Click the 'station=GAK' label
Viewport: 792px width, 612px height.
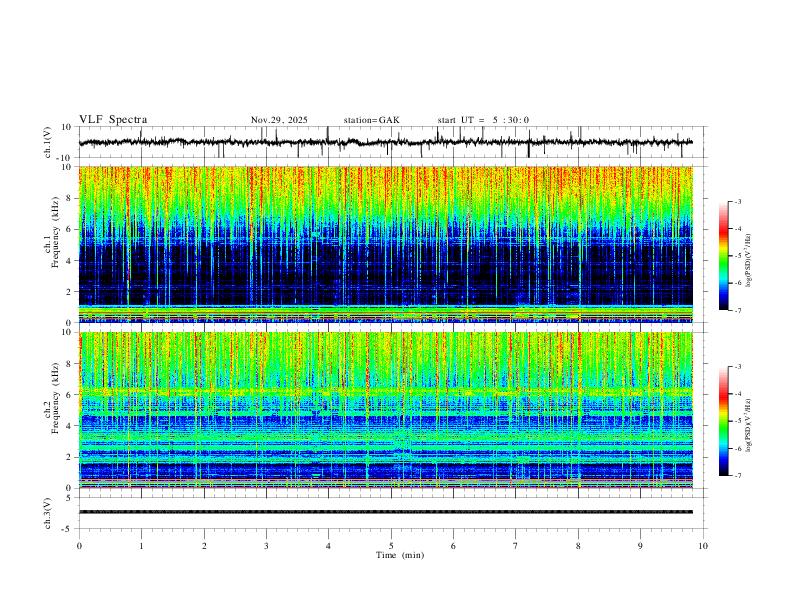pos(371,120)
